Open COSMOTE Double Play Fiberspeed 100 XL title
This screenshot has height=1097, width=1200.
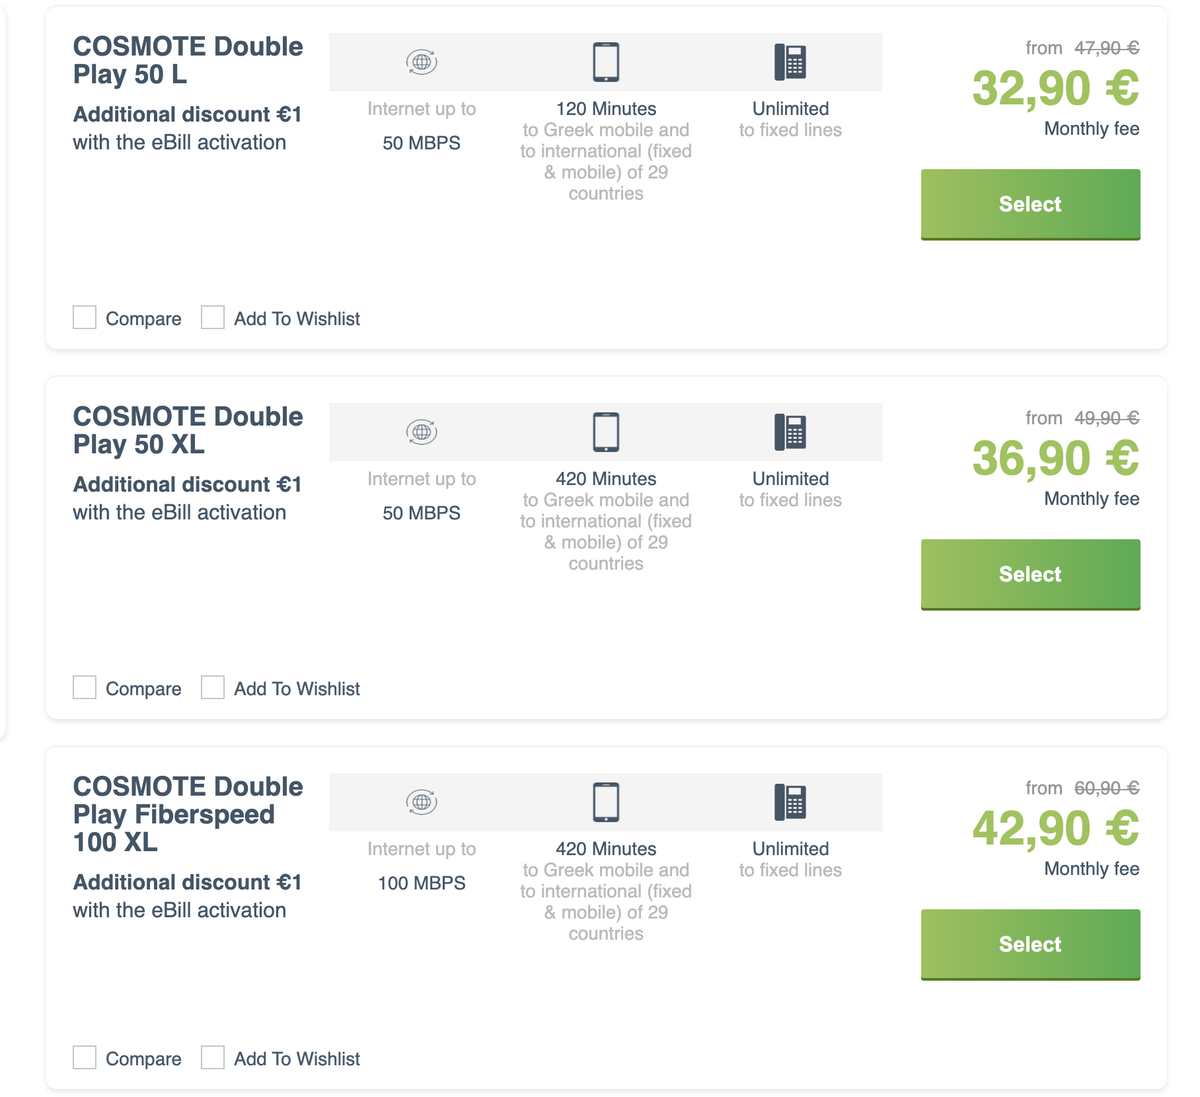[188, 814]
